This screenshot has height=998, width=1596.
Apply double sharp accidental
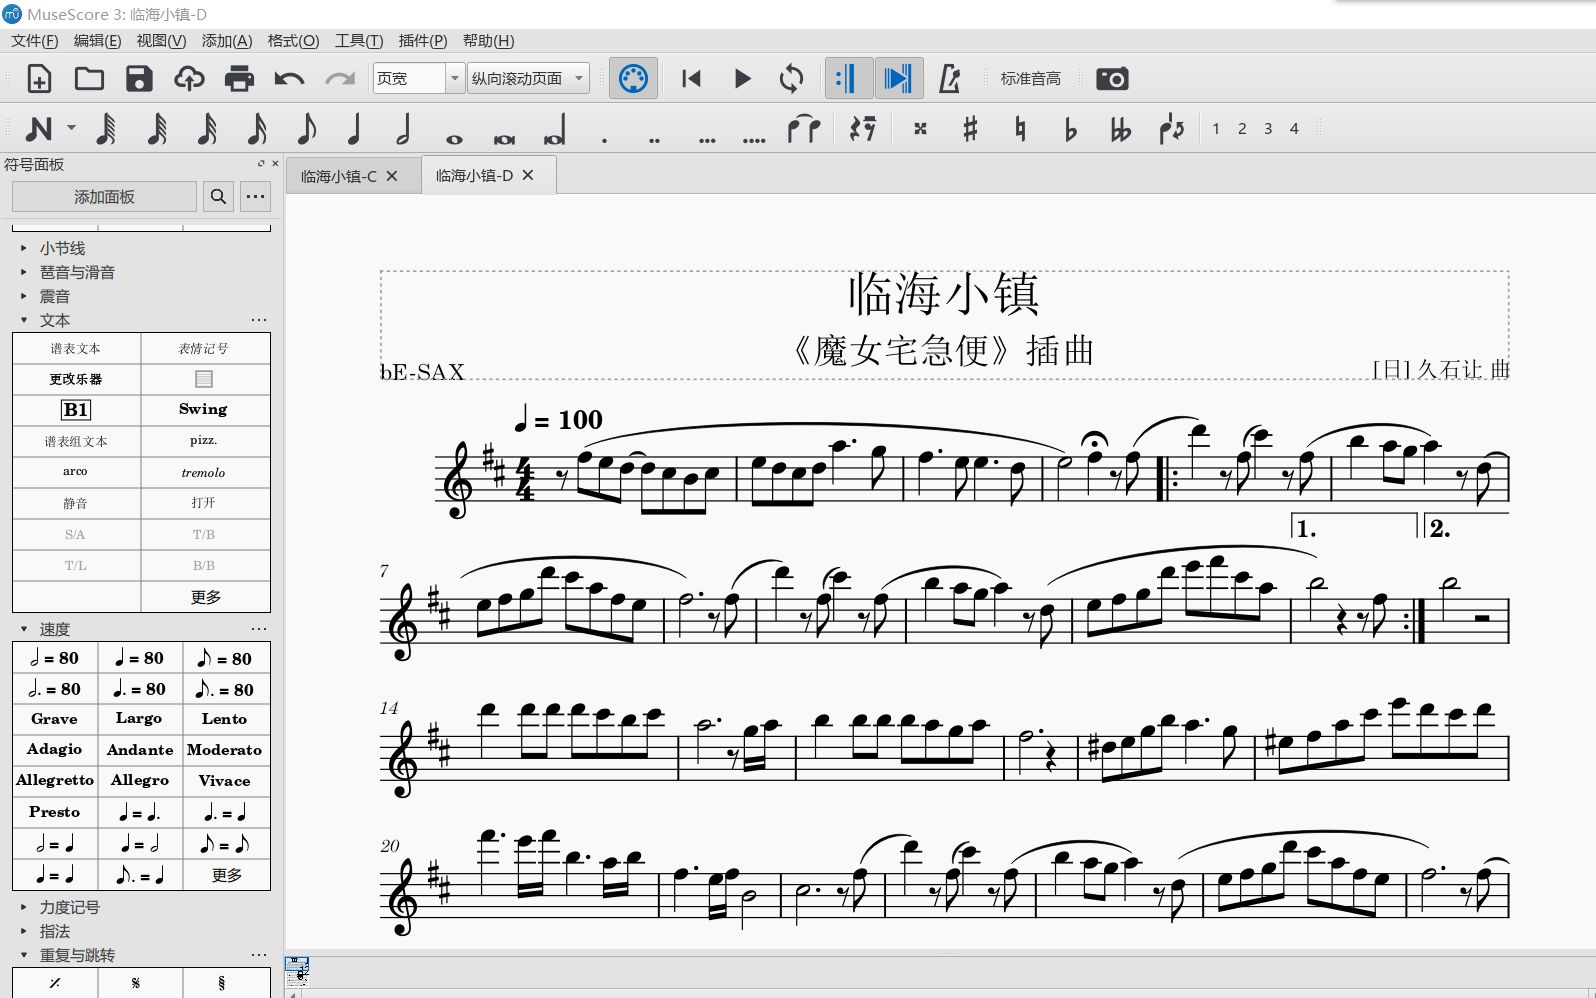pyautogui.click(x=920, y=128)
